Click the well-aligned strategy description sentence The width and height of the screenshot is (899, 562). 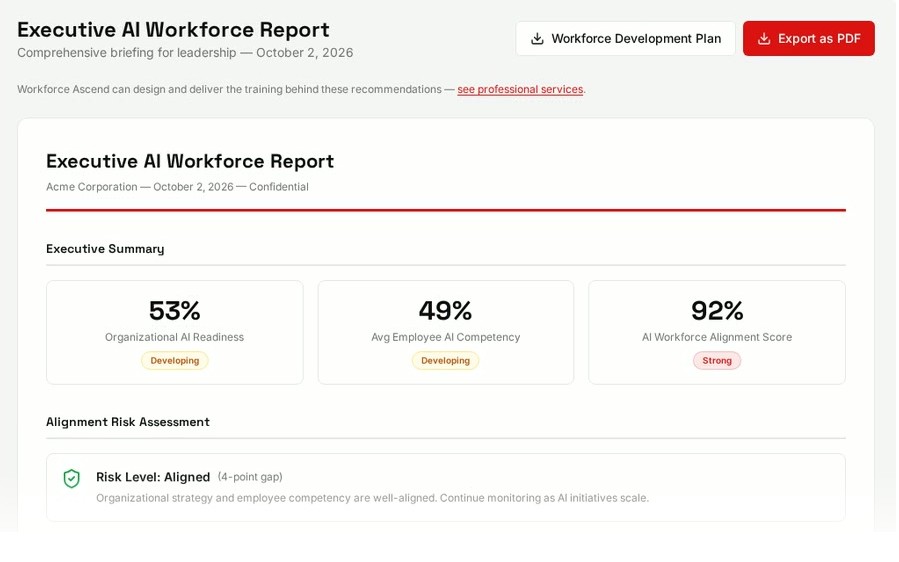coord(372,498)
